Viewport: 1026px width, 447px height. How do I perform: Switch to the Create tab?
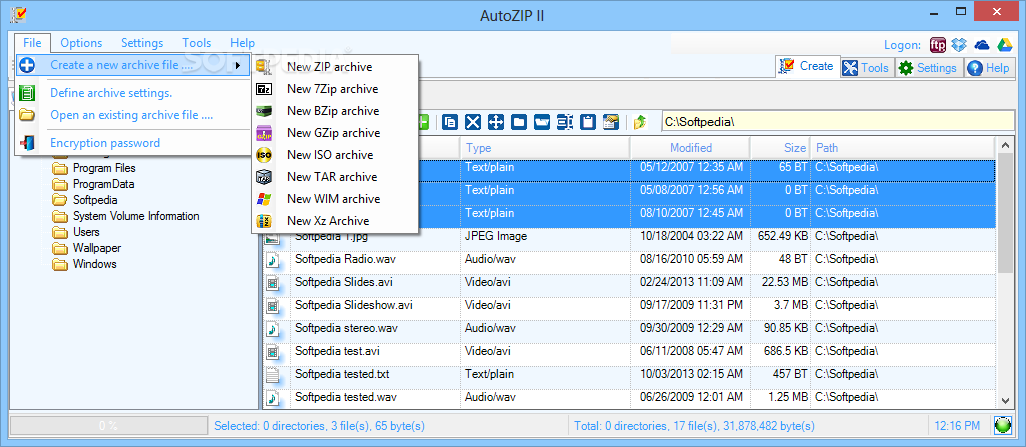pyautogui.click(x=808, y=66)
